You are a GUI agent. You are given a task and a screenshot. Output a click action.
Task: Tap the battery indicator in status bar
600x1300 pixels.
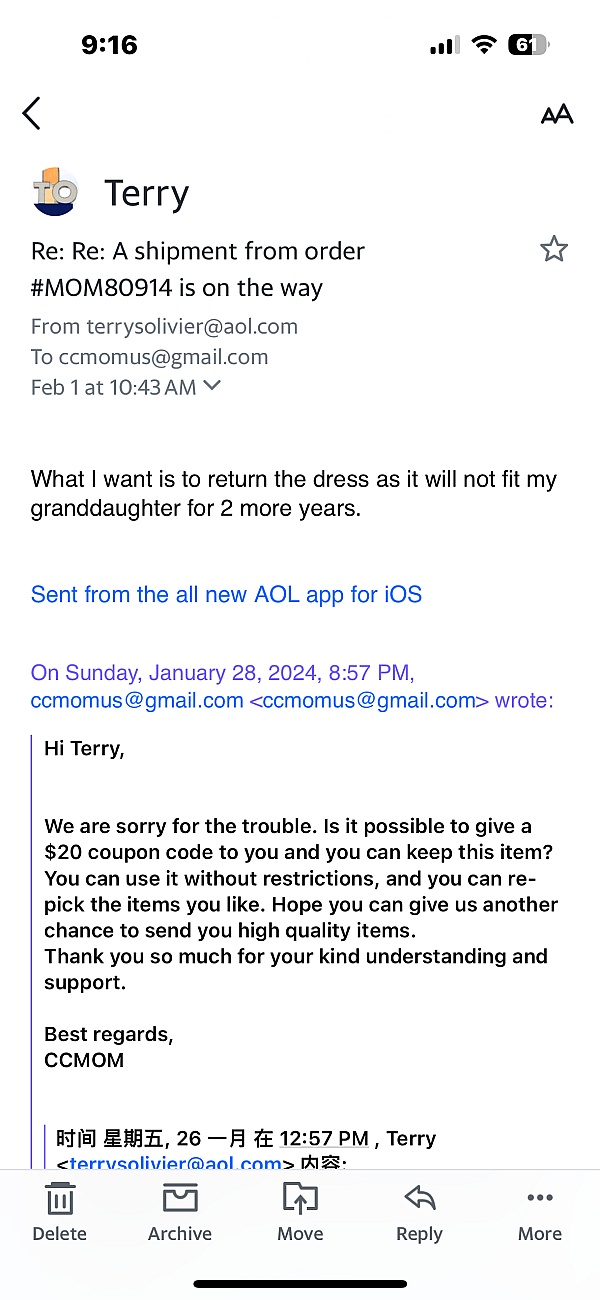tap(529, 45)
